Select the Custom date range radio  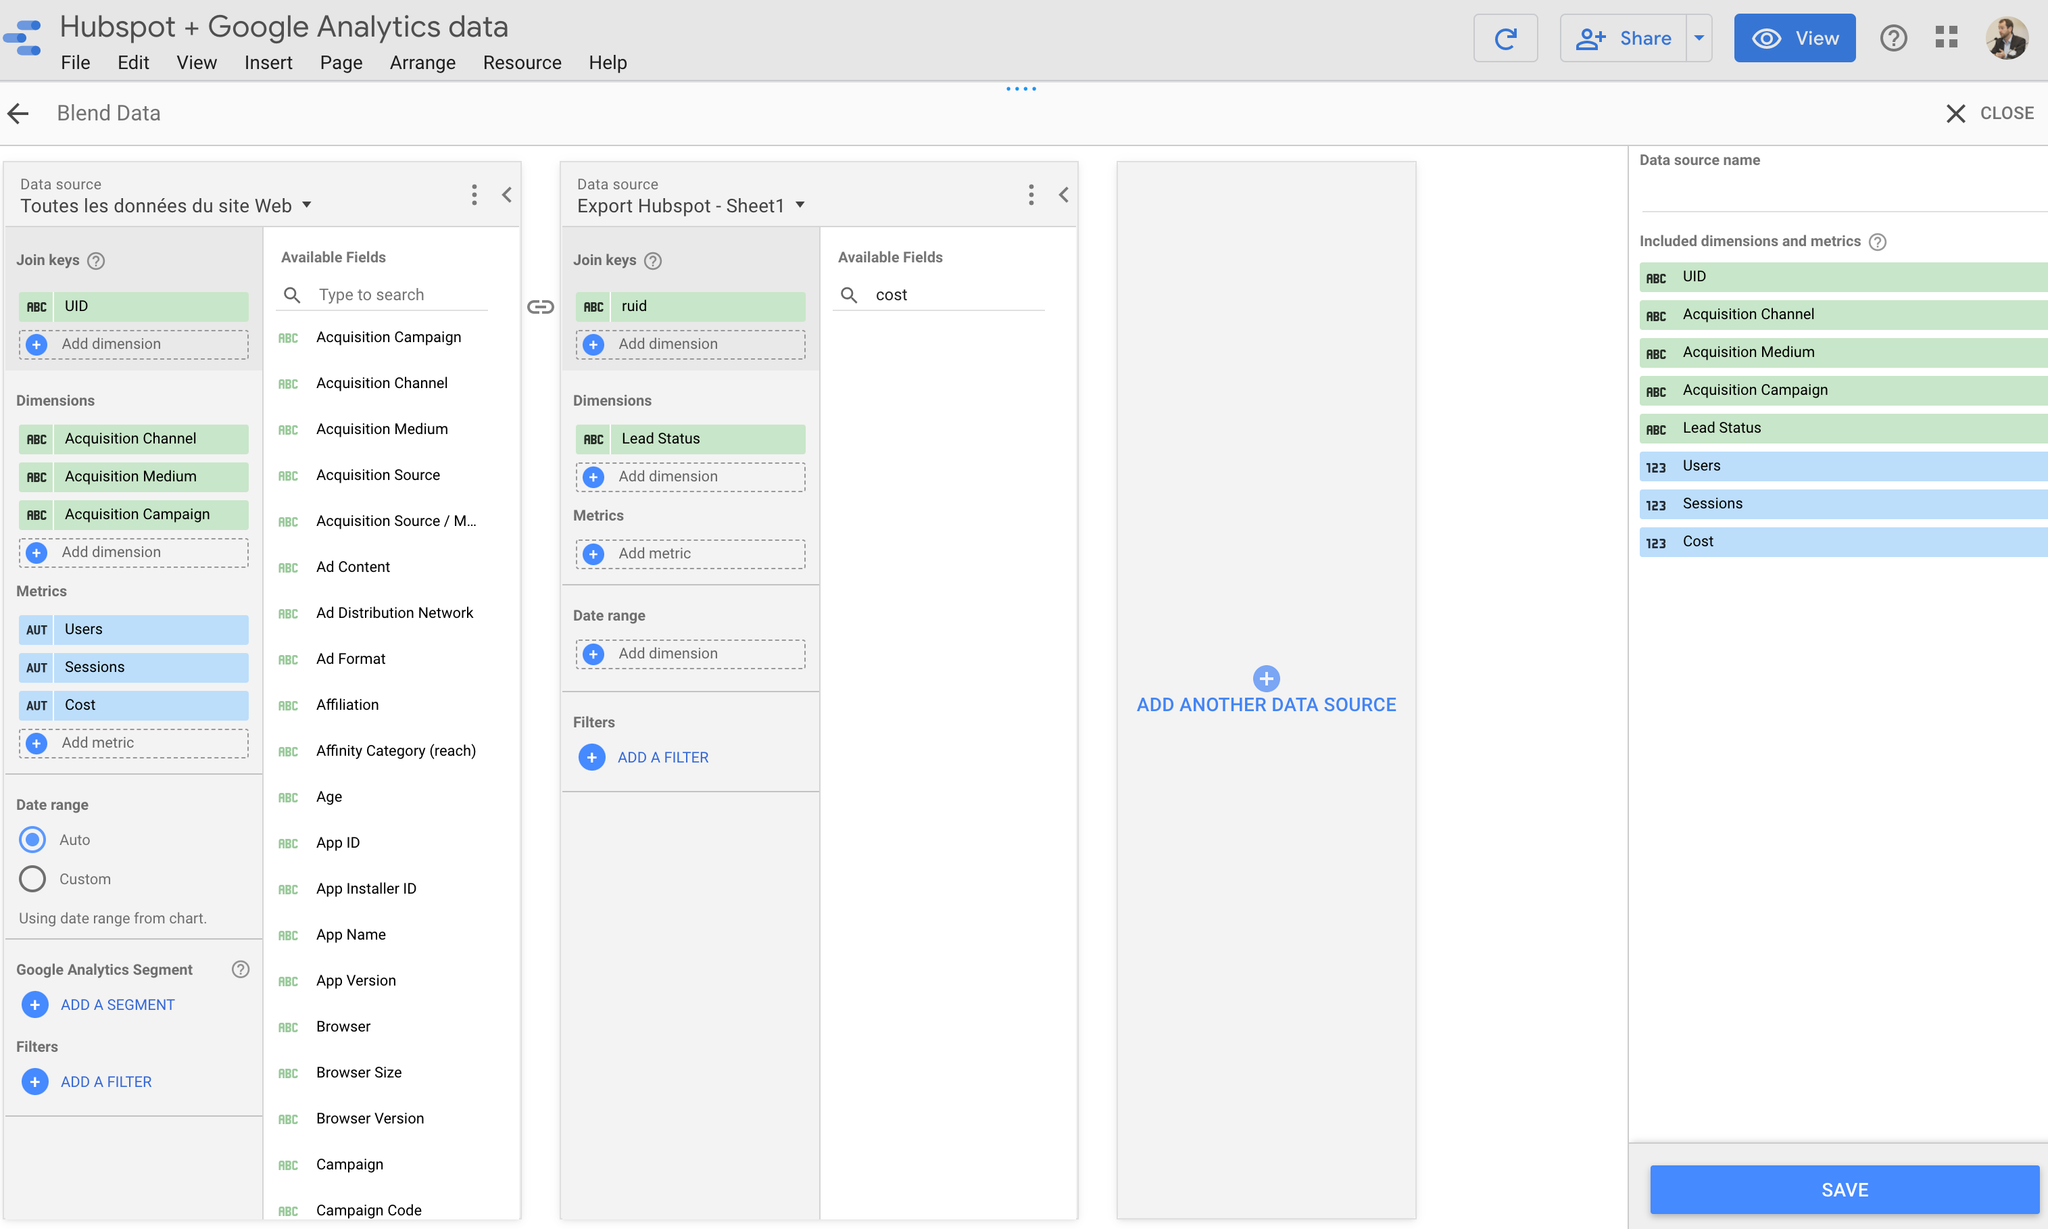(32, 878)
